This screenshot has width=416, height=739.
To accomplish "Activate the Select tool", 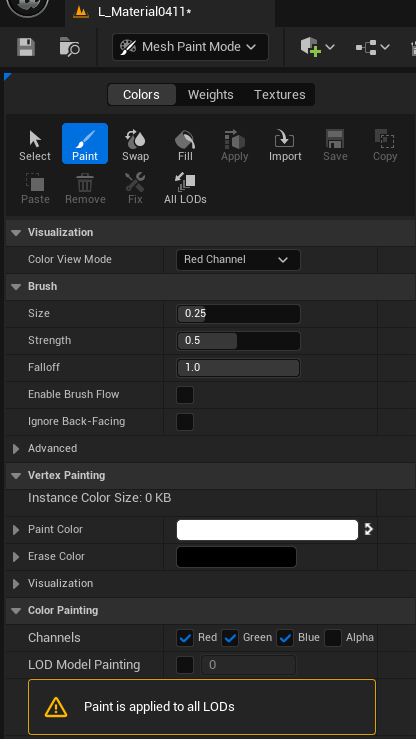I will [35, 146].
